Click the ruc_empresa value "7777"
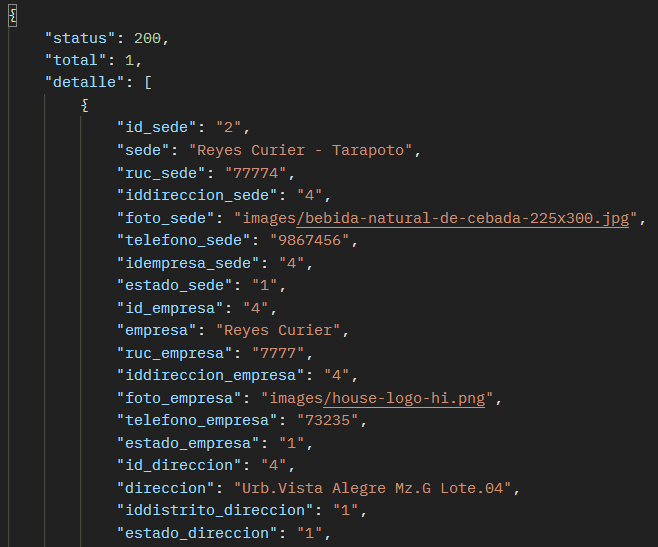658x547 pixels. coord(282,353)
